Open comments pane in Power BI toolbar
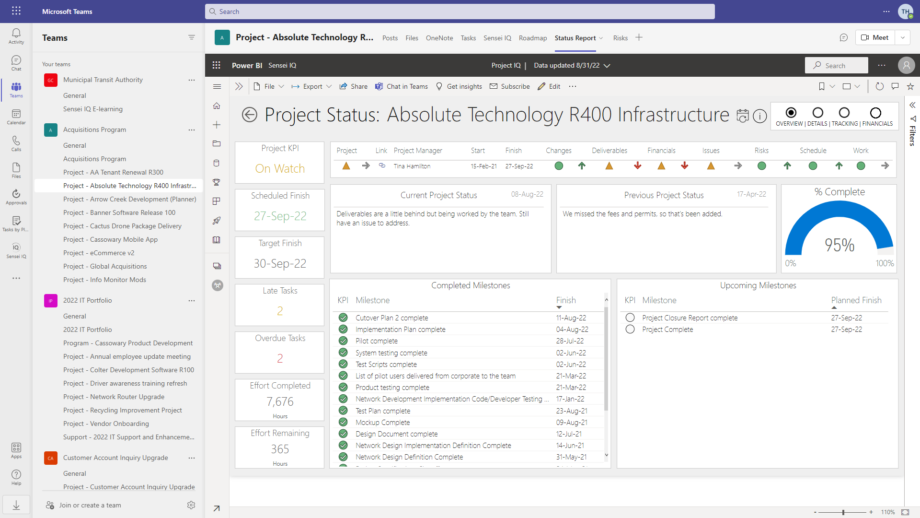Image resolution: width=920 pixels, height=518 pixels. [895, 86]
